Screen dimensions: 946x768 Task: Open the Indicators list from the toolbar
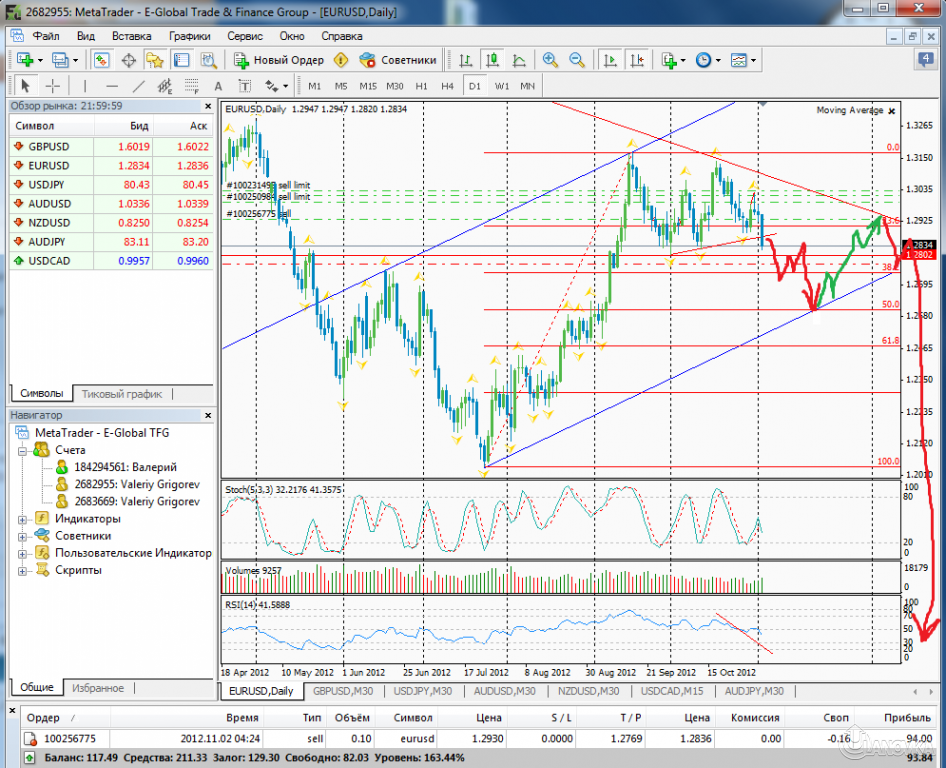click(671, 60)
